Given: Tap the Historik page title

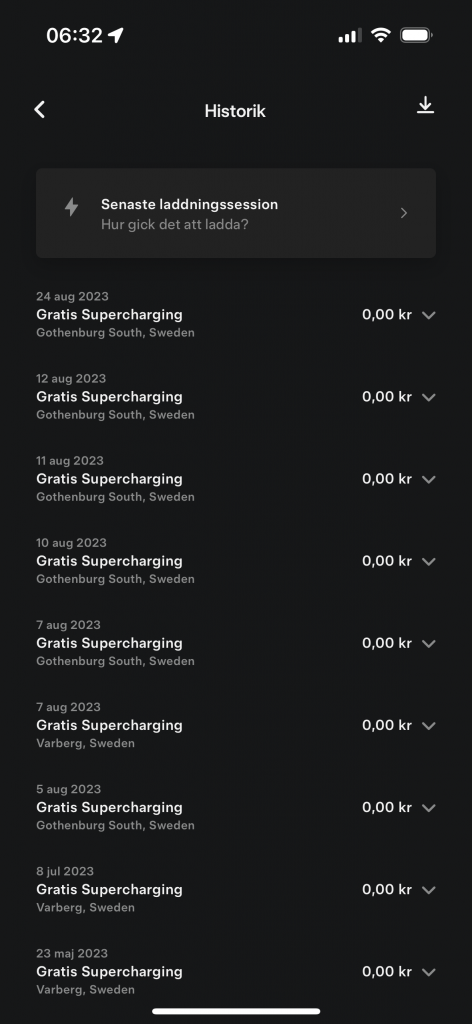Looking at the screenshot, I should coord(235,111).
